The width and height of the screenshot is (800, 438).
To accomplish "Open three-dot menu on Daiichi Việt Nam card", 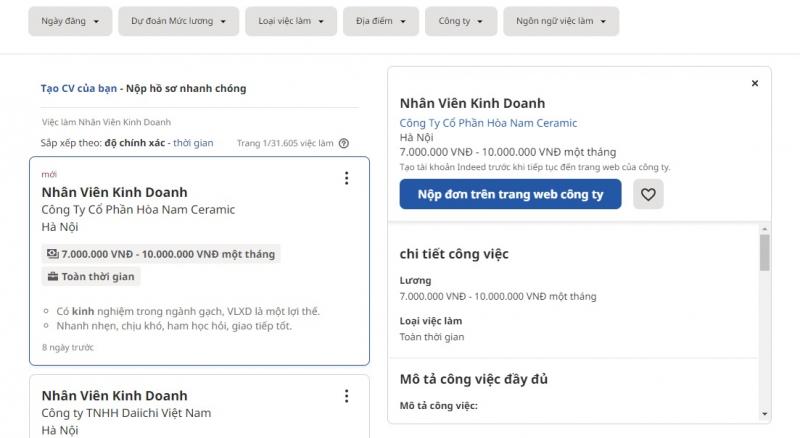I will tap(346, 396).
